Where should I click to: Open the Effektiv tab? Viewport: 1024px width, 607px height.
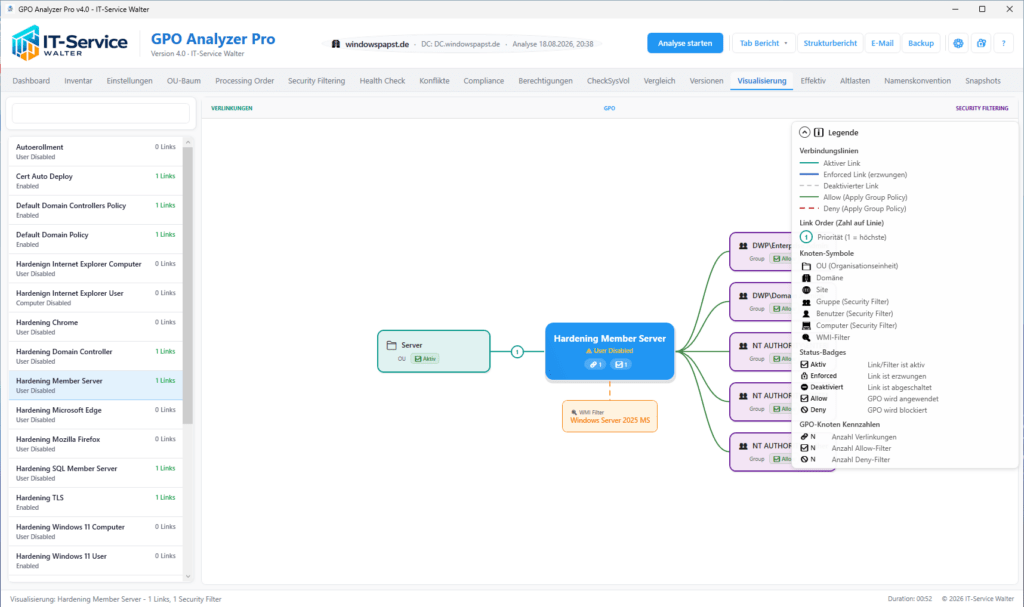pyautogui.click(x=813, y=81)
